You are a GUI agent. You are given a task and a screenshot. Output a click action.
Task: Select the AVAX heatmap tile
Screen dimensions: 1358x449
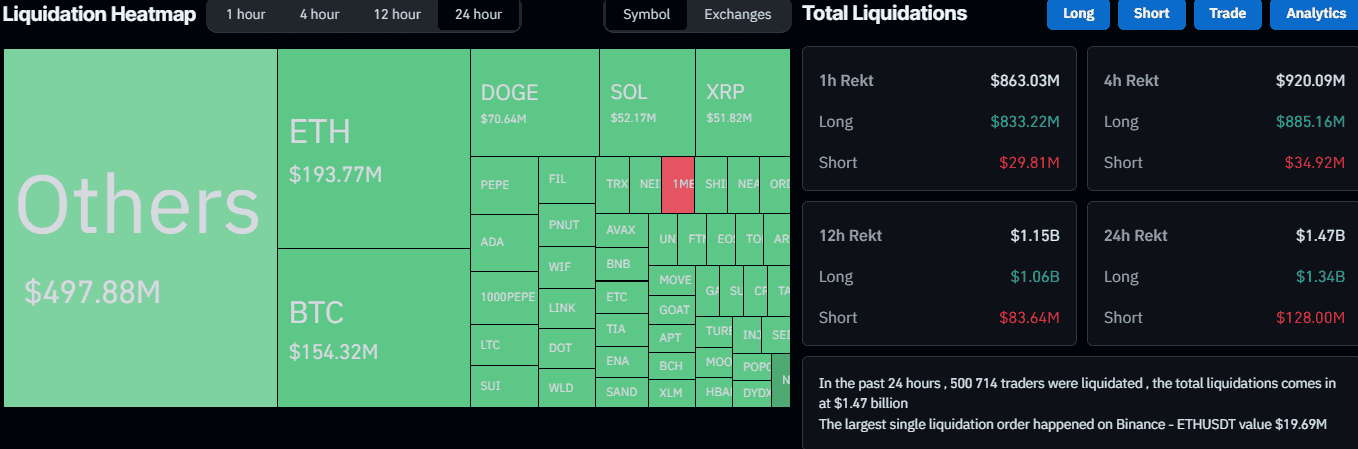coord(621,229)
